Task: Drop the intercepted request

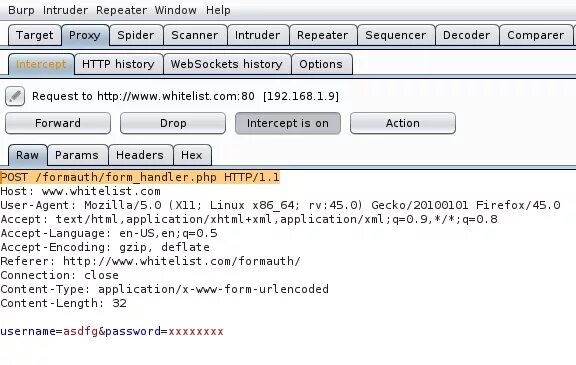Action: pyautogui.click(x=173, y=123)
